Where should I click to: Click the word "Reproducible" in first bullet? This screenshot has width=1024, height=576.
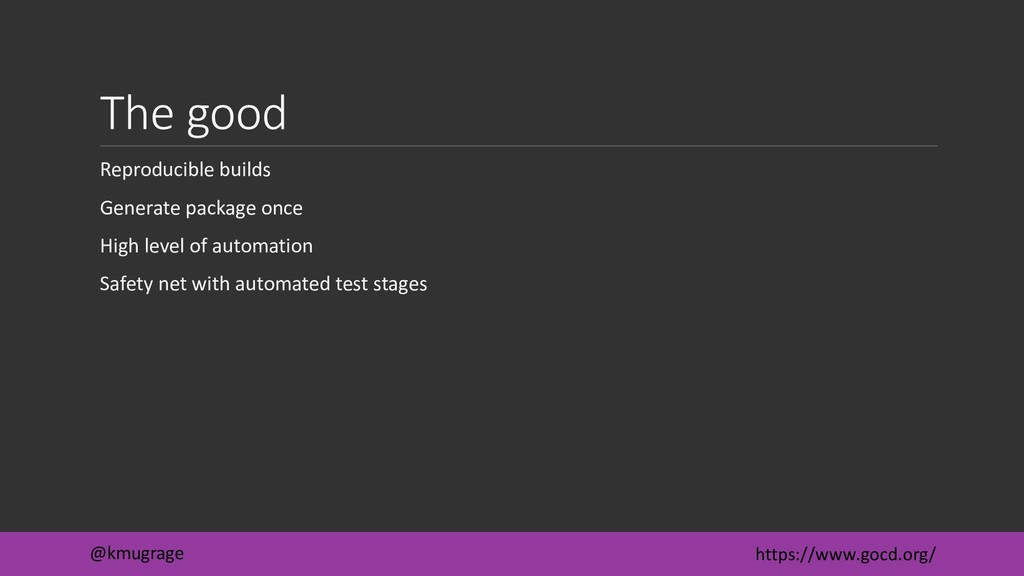pyautogui.click(x=157, y=170)
